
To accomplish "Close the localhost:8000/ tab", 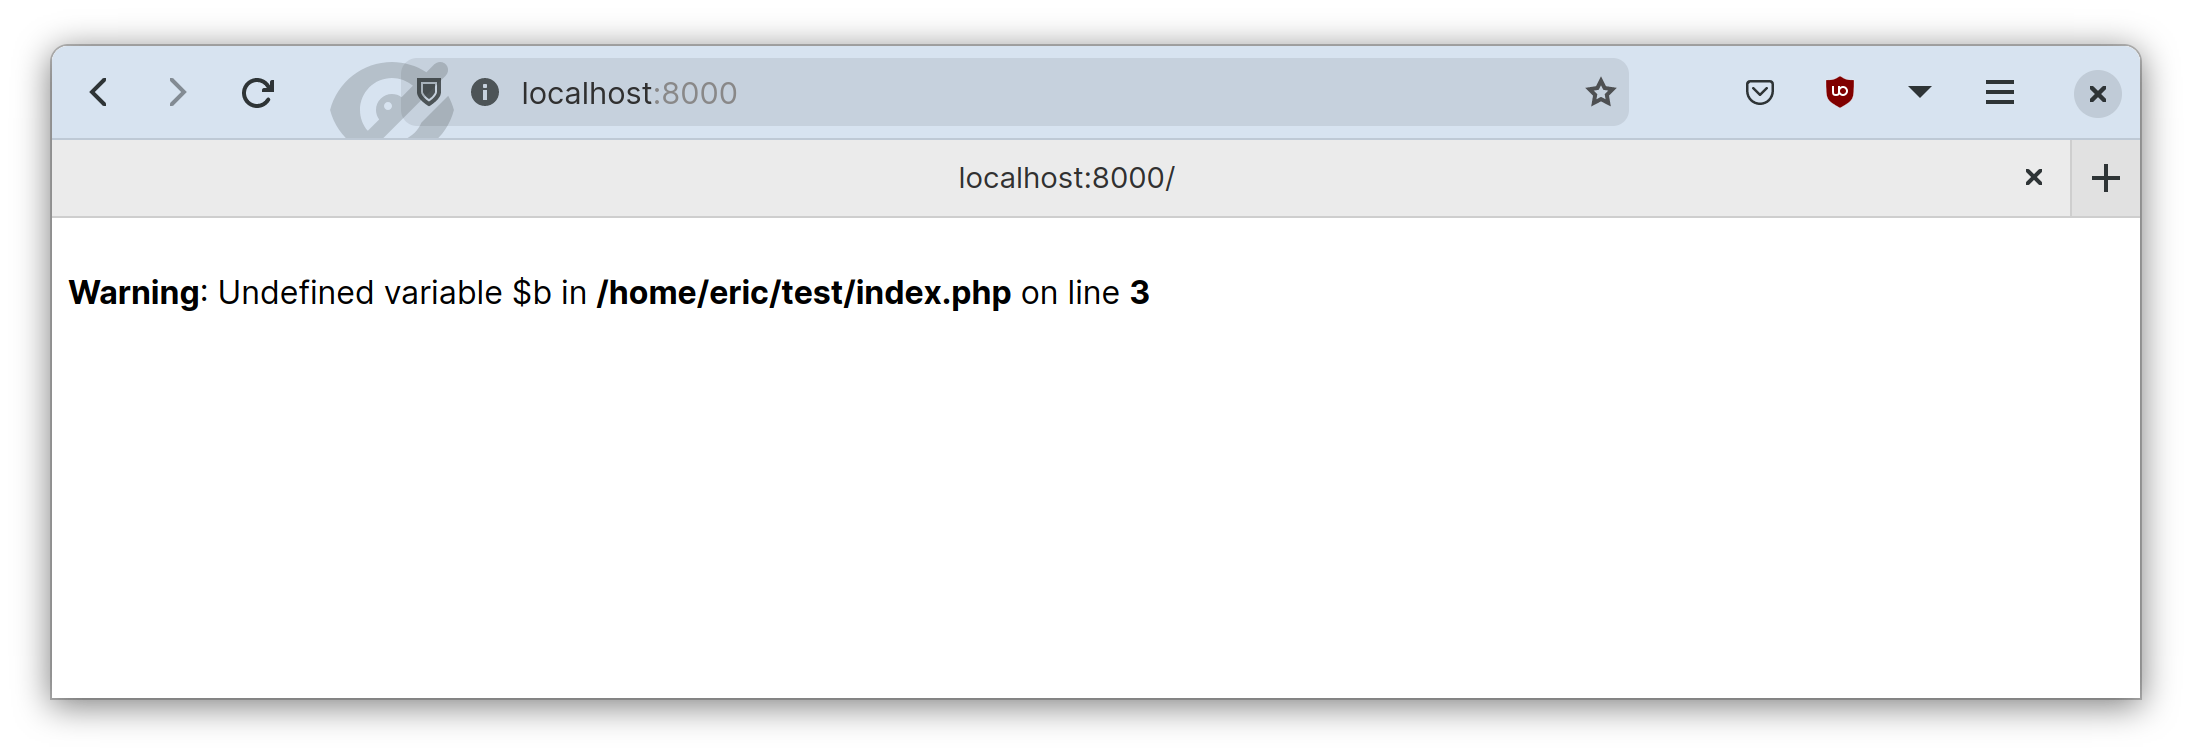I will (x=2033, y=177).
